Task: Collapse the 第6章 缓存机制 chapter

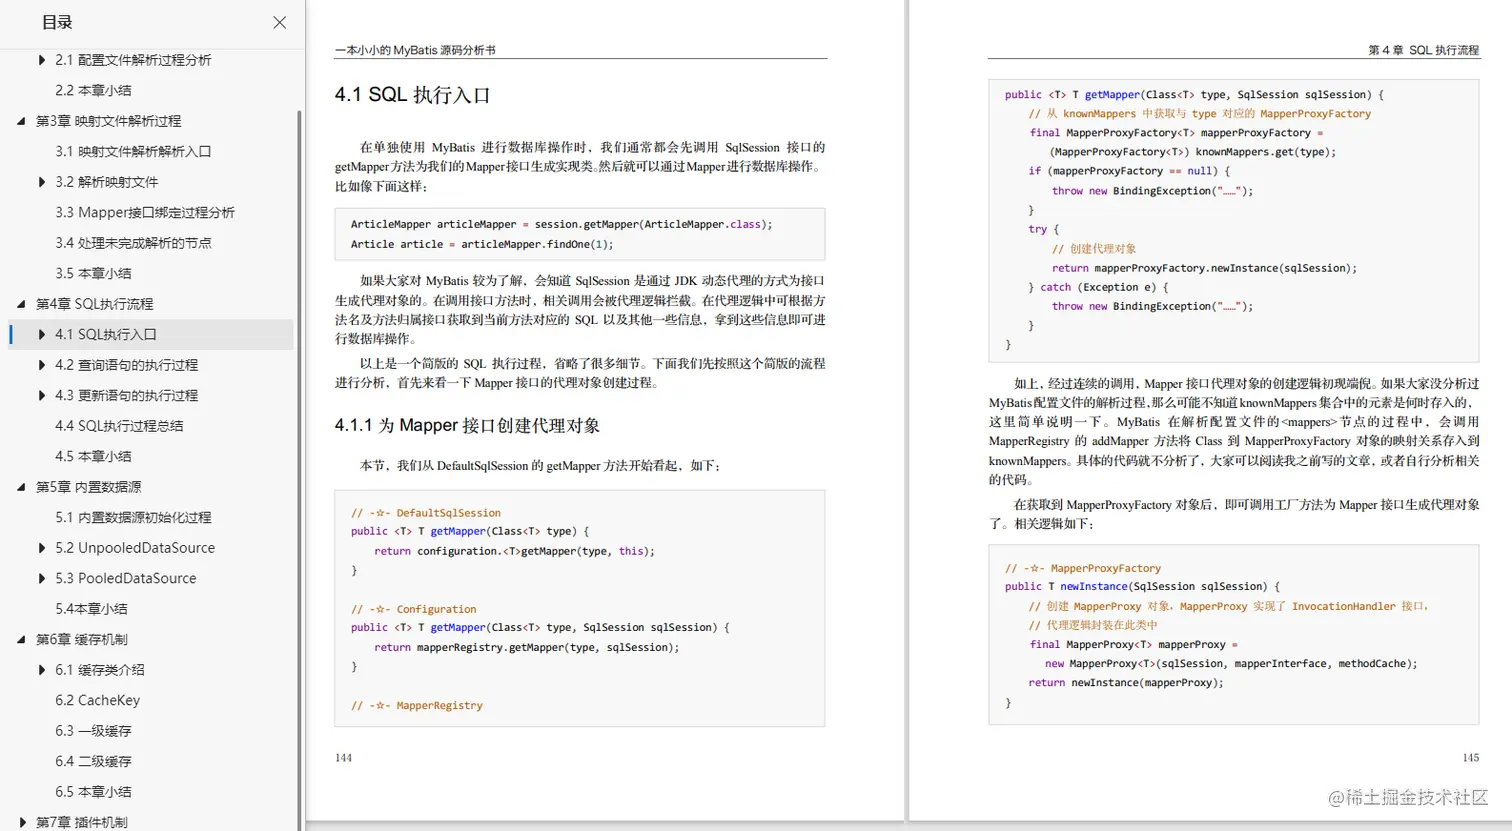Action: tap(21, 639)
